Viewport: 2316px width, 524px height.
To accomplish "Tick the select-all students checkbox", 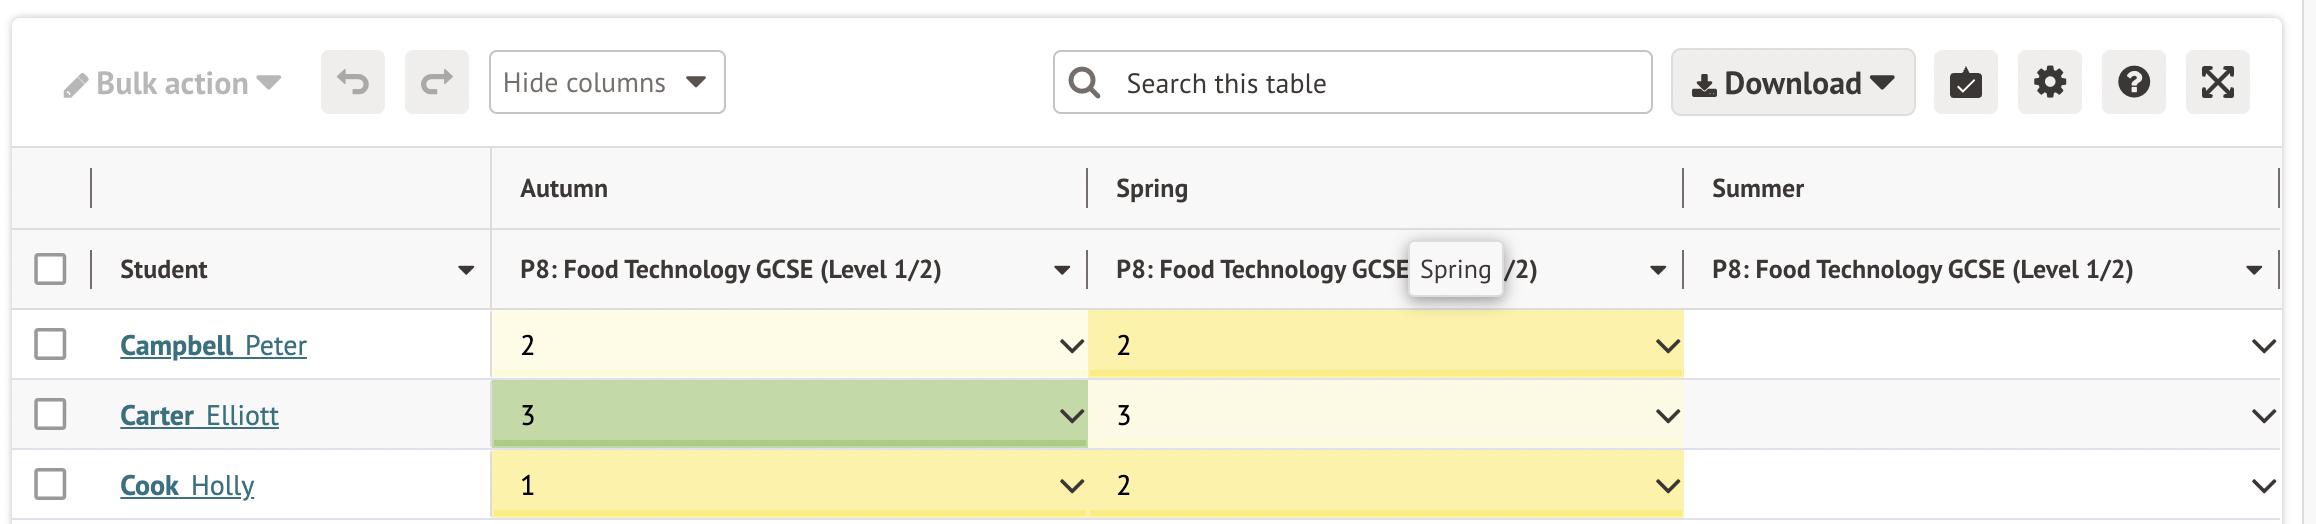I will coord(50,269).
